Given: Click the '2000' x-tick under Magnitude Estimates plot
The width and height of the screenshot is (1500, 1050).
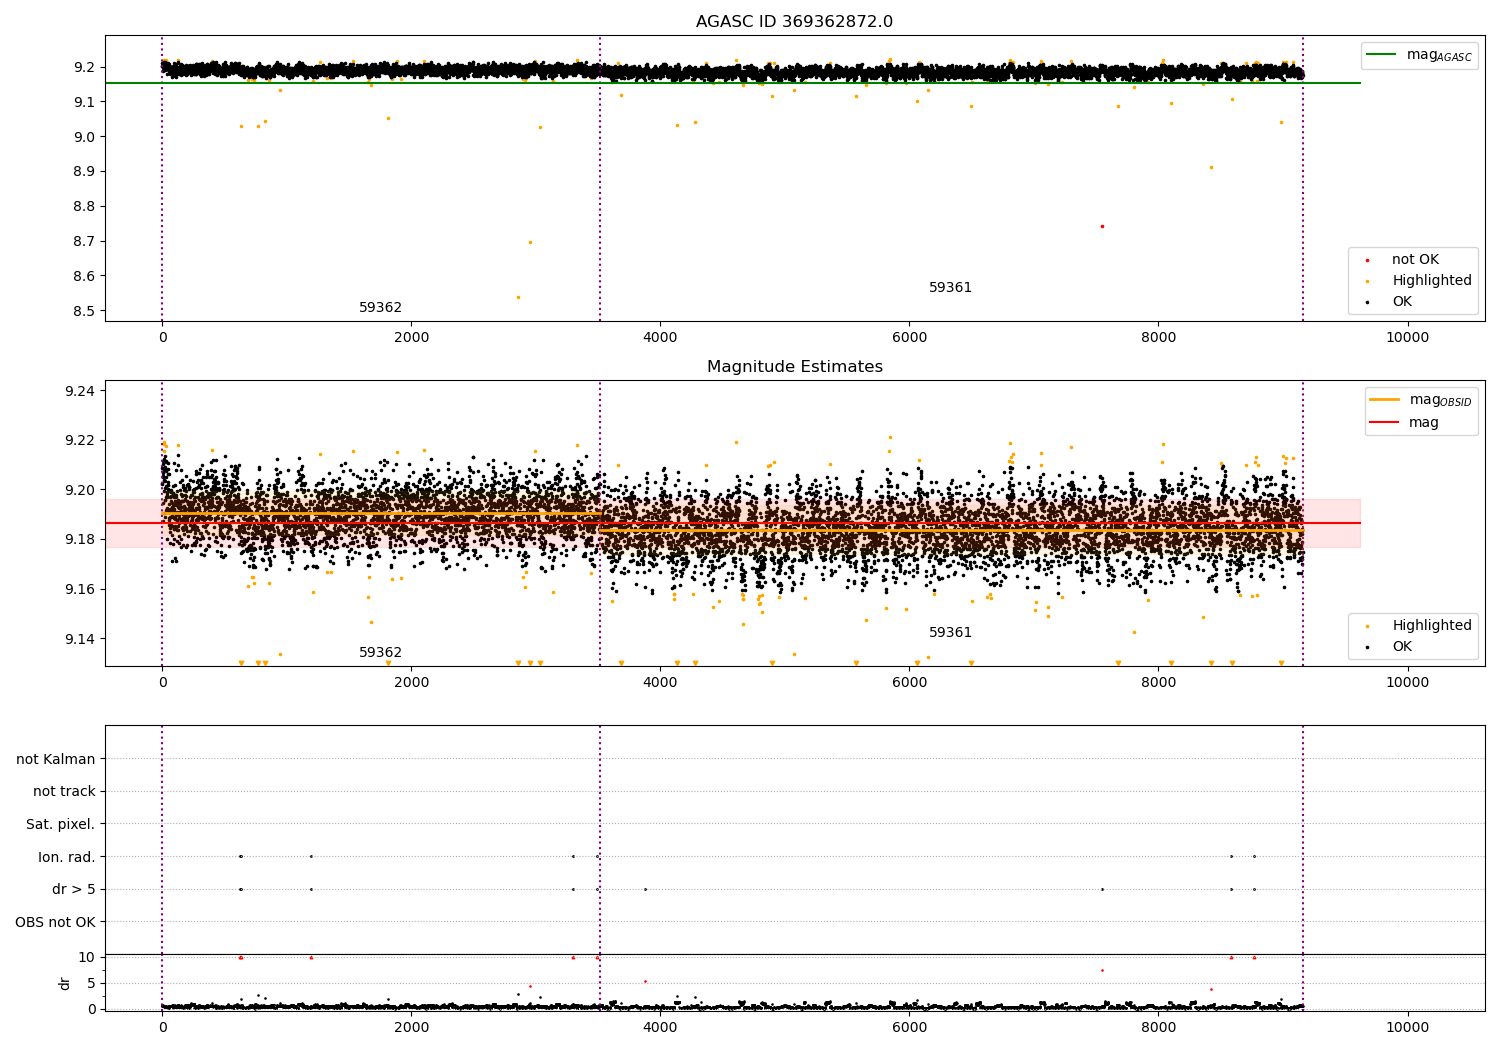Looking at the screenshot, I should [x=411, y=683].
